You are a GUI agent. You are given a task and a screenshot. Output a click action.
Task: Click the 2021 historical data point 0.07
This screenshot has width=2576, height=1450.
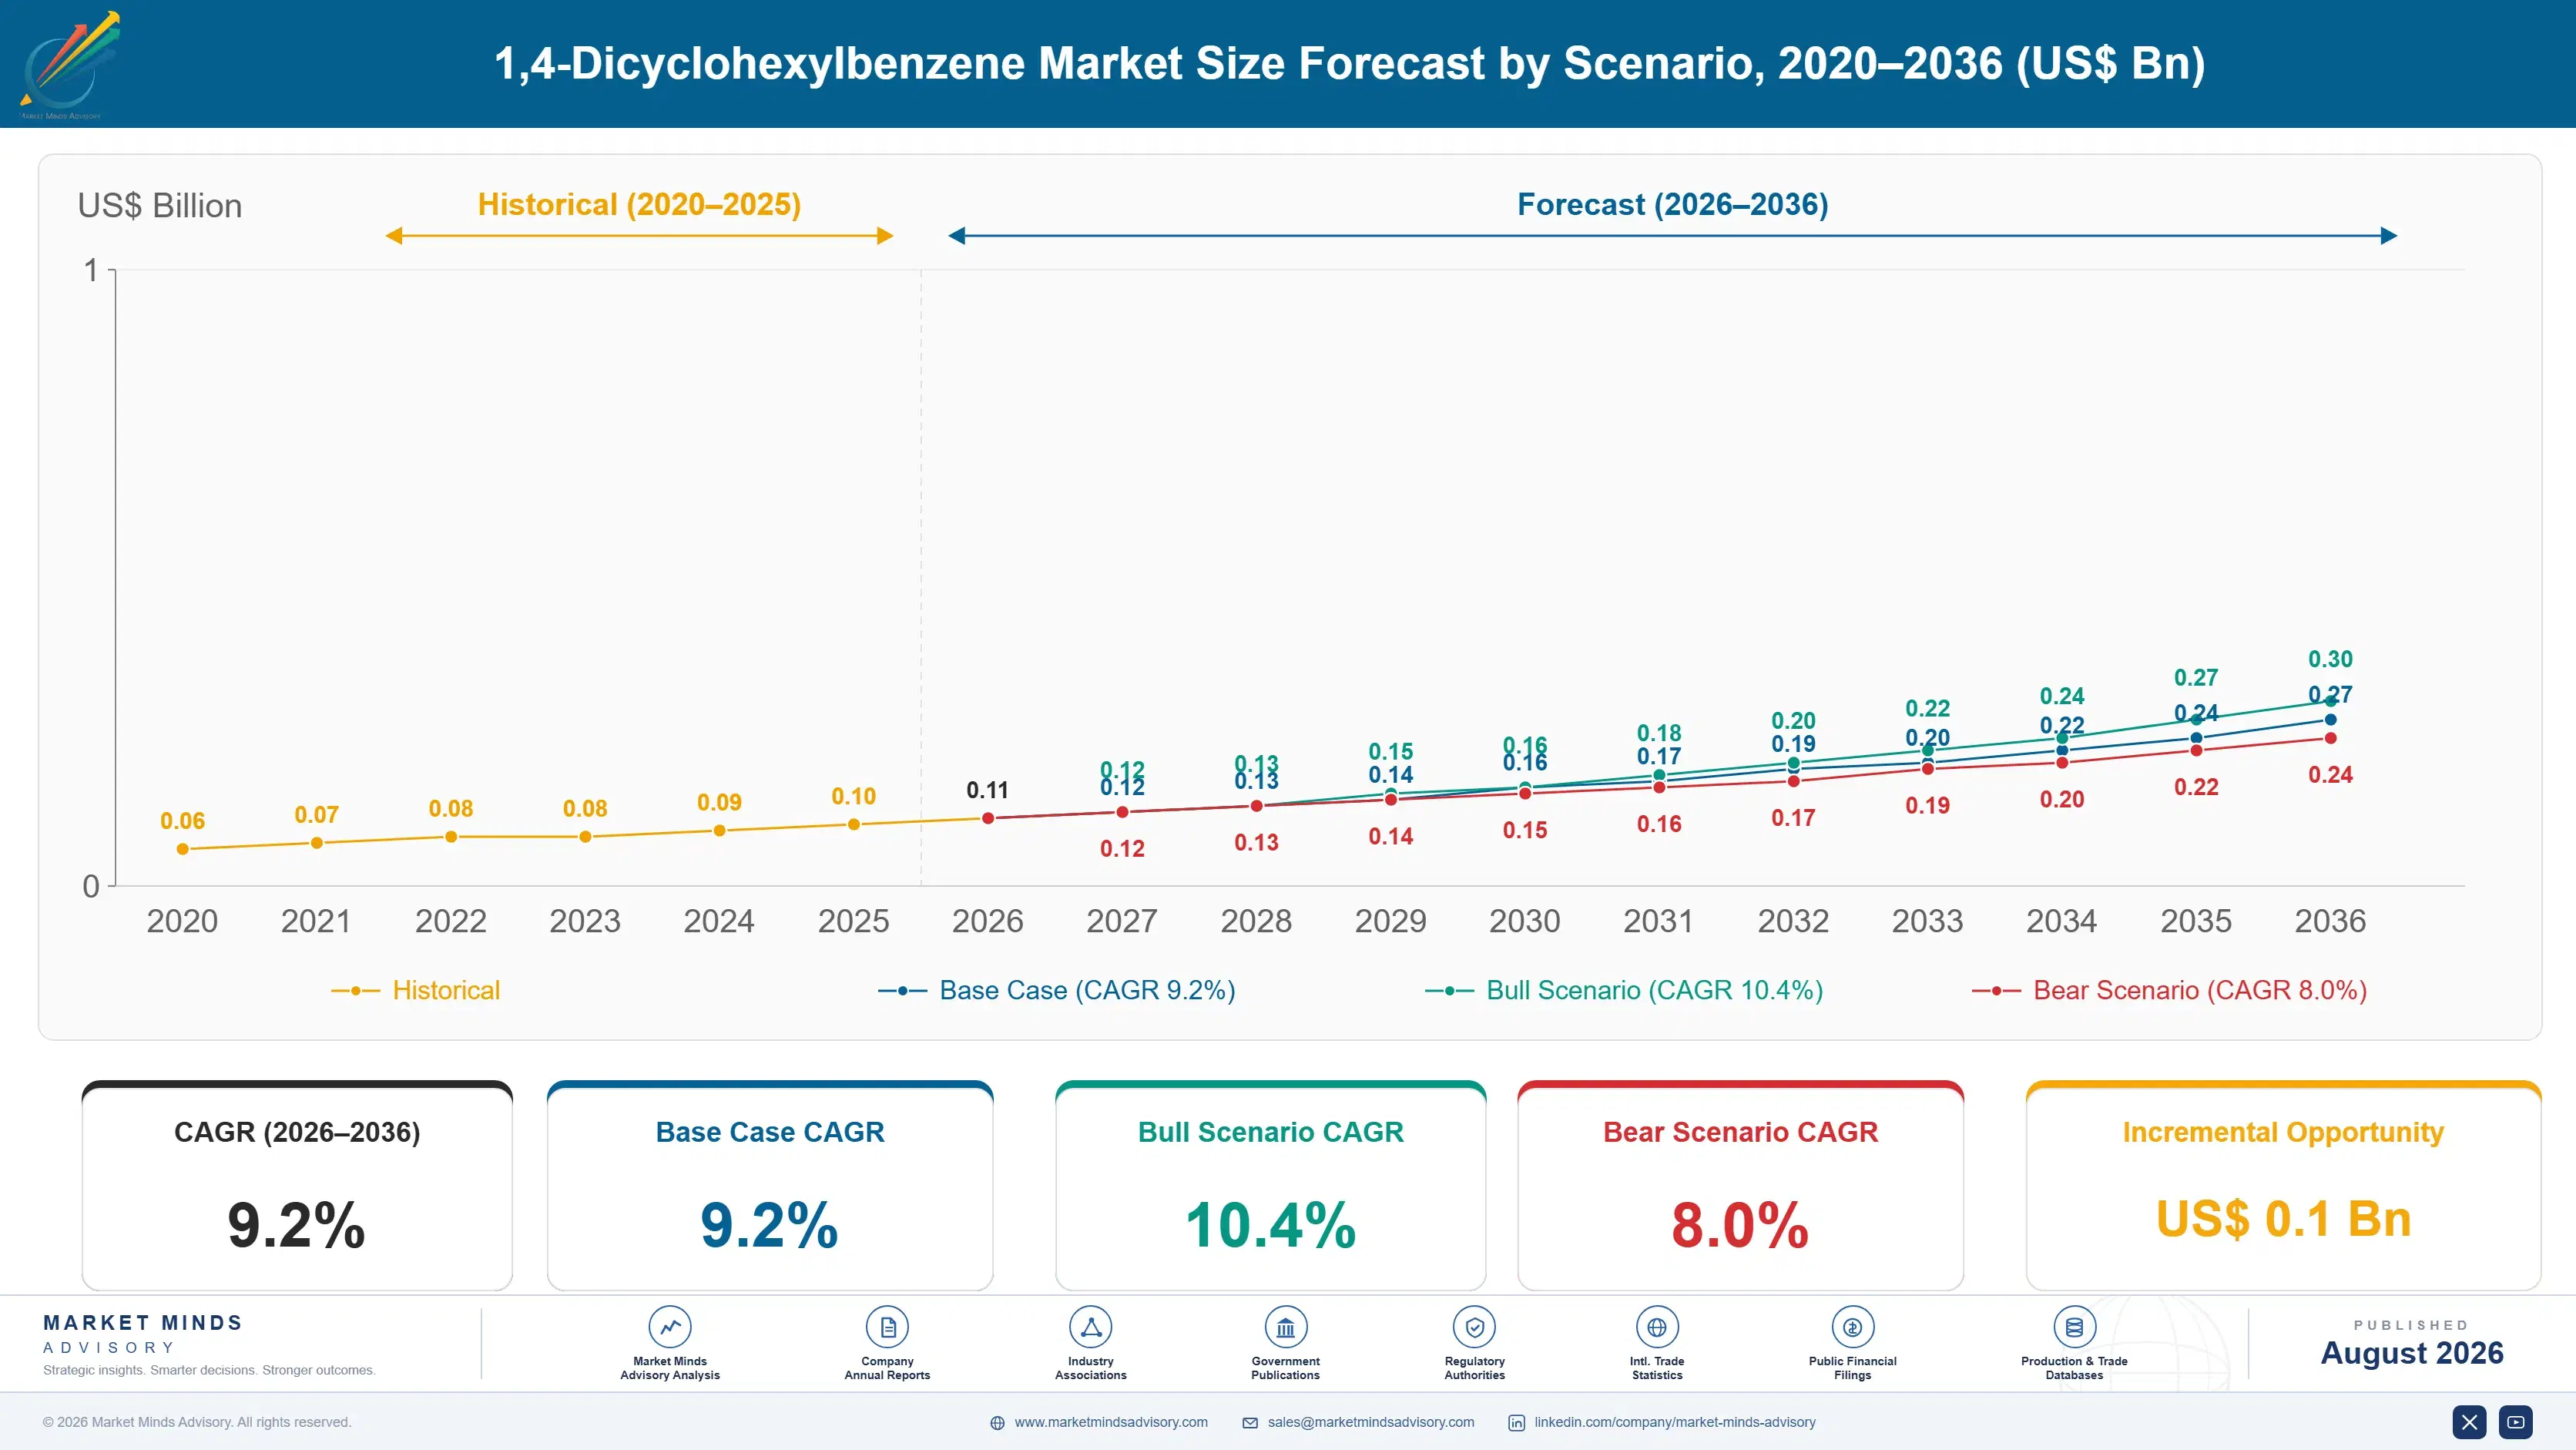pyautogui.click(x=316, y=843)
